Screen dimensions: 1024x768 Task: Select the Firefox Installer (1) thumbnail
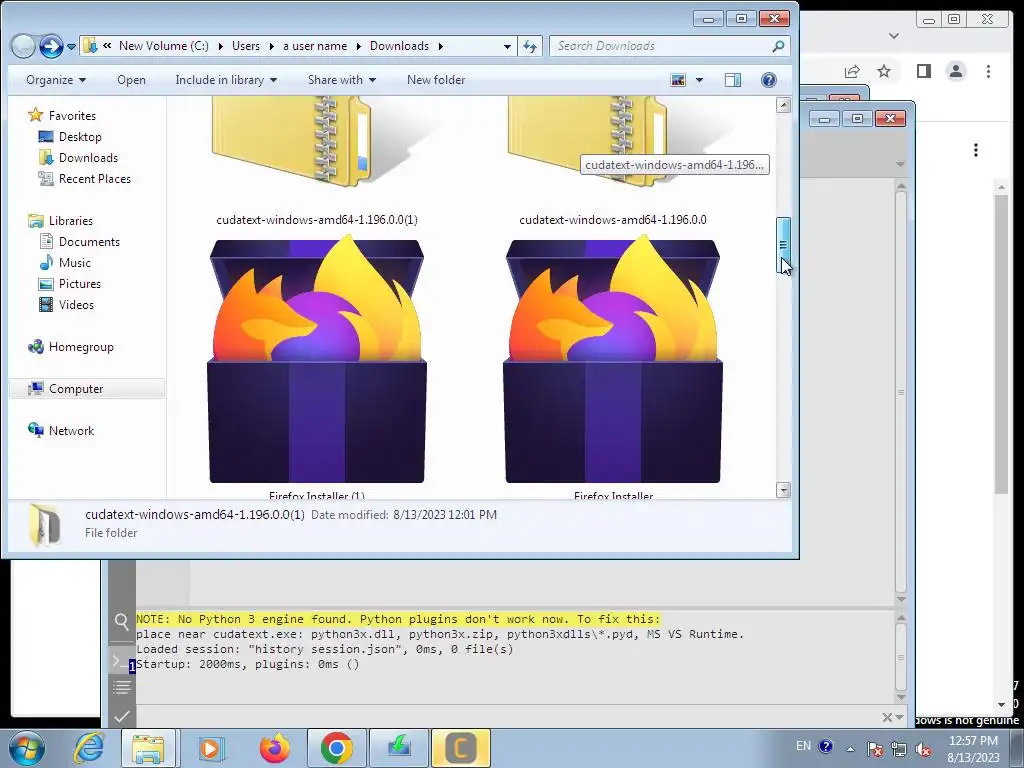(317, 360)
